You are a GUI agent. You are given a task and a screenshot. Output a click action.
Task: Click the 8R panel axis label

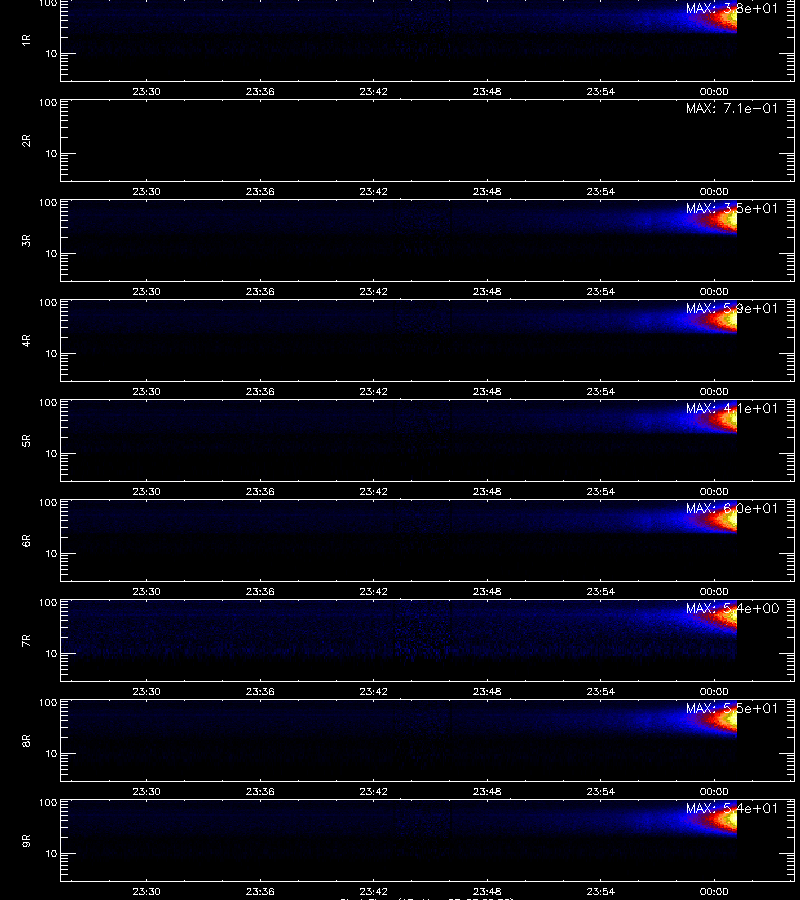coord(26,740)
